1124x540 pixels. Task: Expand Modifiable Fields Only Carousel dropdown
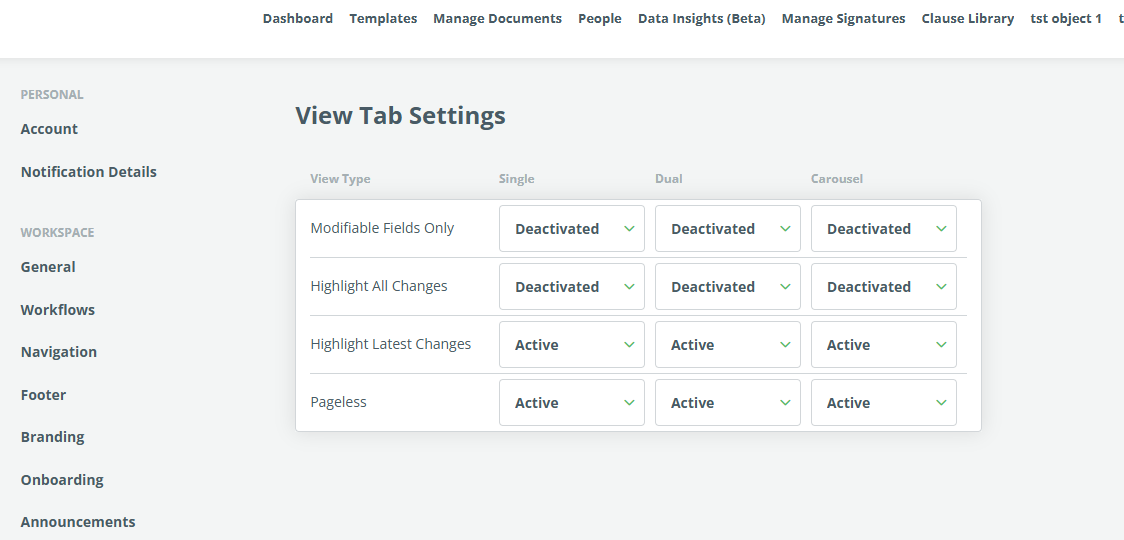[883, 229]
